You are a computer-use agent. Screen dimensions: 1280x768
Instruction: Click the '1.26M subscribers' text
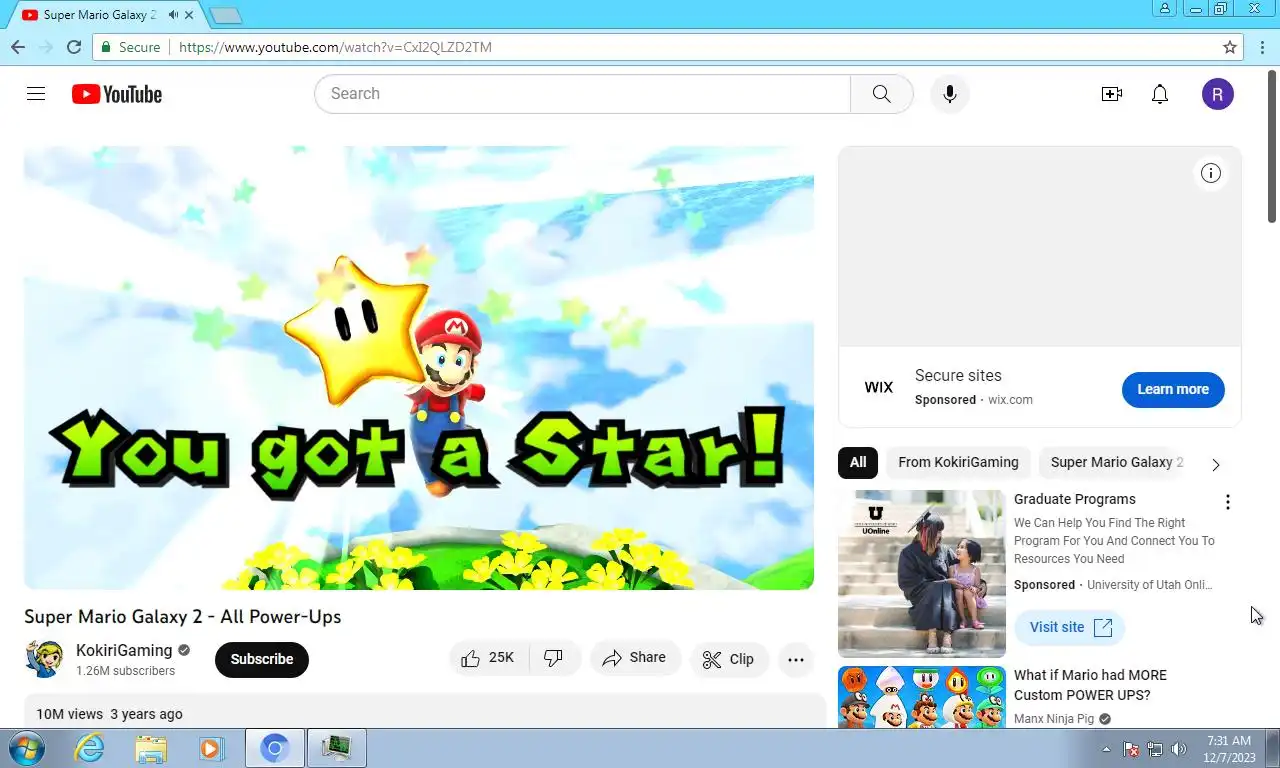[x=125, y=671]
